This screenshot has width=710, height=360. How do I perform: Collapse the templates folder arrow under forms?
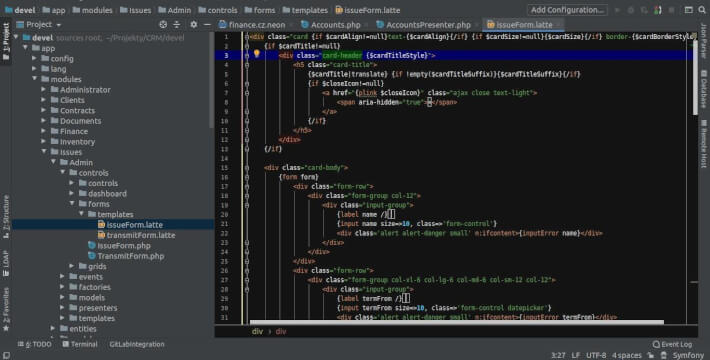click(x=82, y=214)
